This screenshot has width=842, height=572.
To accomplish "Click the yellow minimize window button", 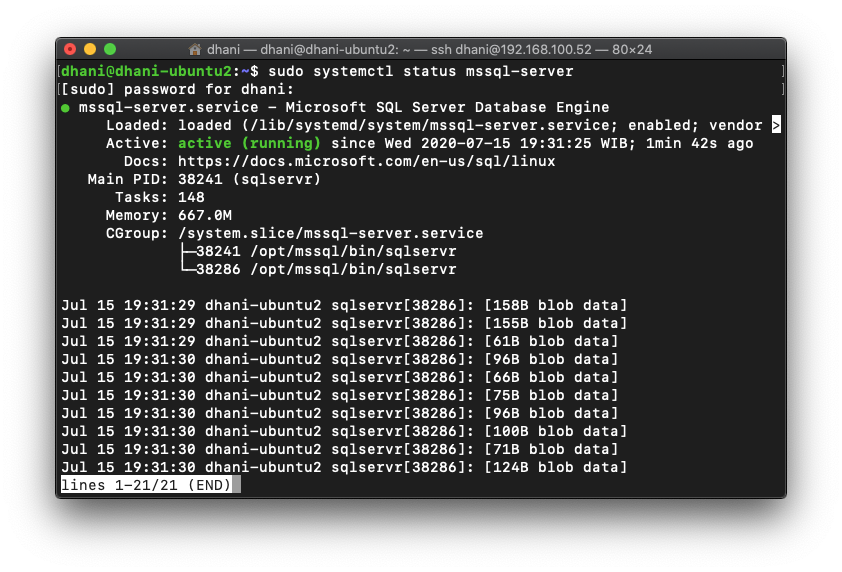I will click(90, 49).
